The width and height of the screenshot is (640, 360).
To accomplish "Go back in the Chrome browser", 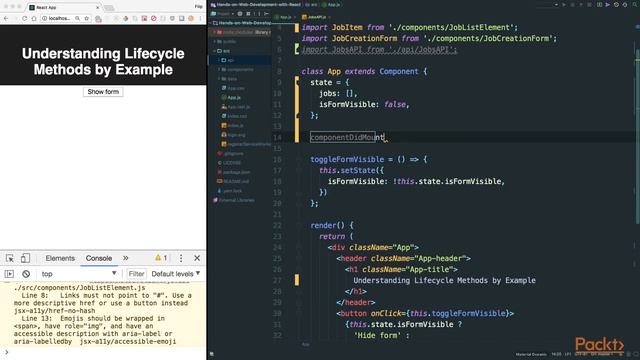I will click(6, 18).
